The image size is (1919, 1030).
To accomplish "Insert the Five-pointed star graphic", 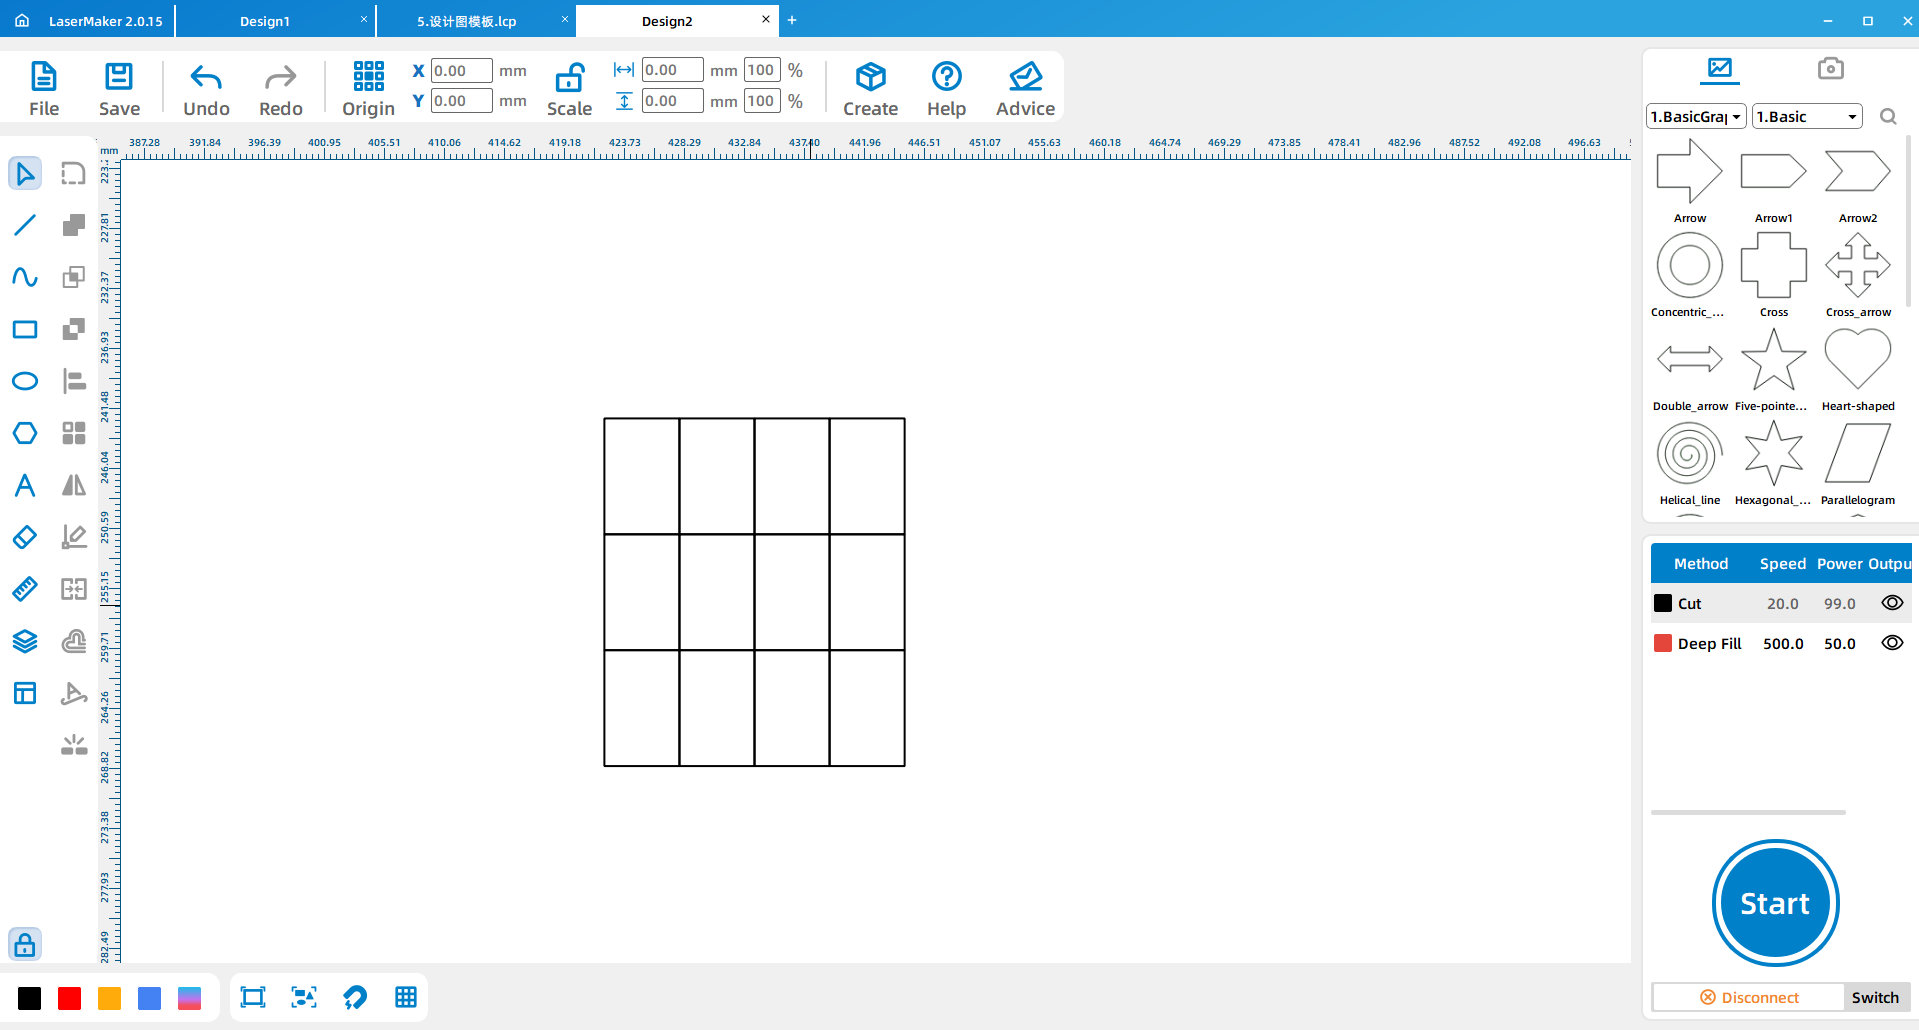I will (1773, 369).
